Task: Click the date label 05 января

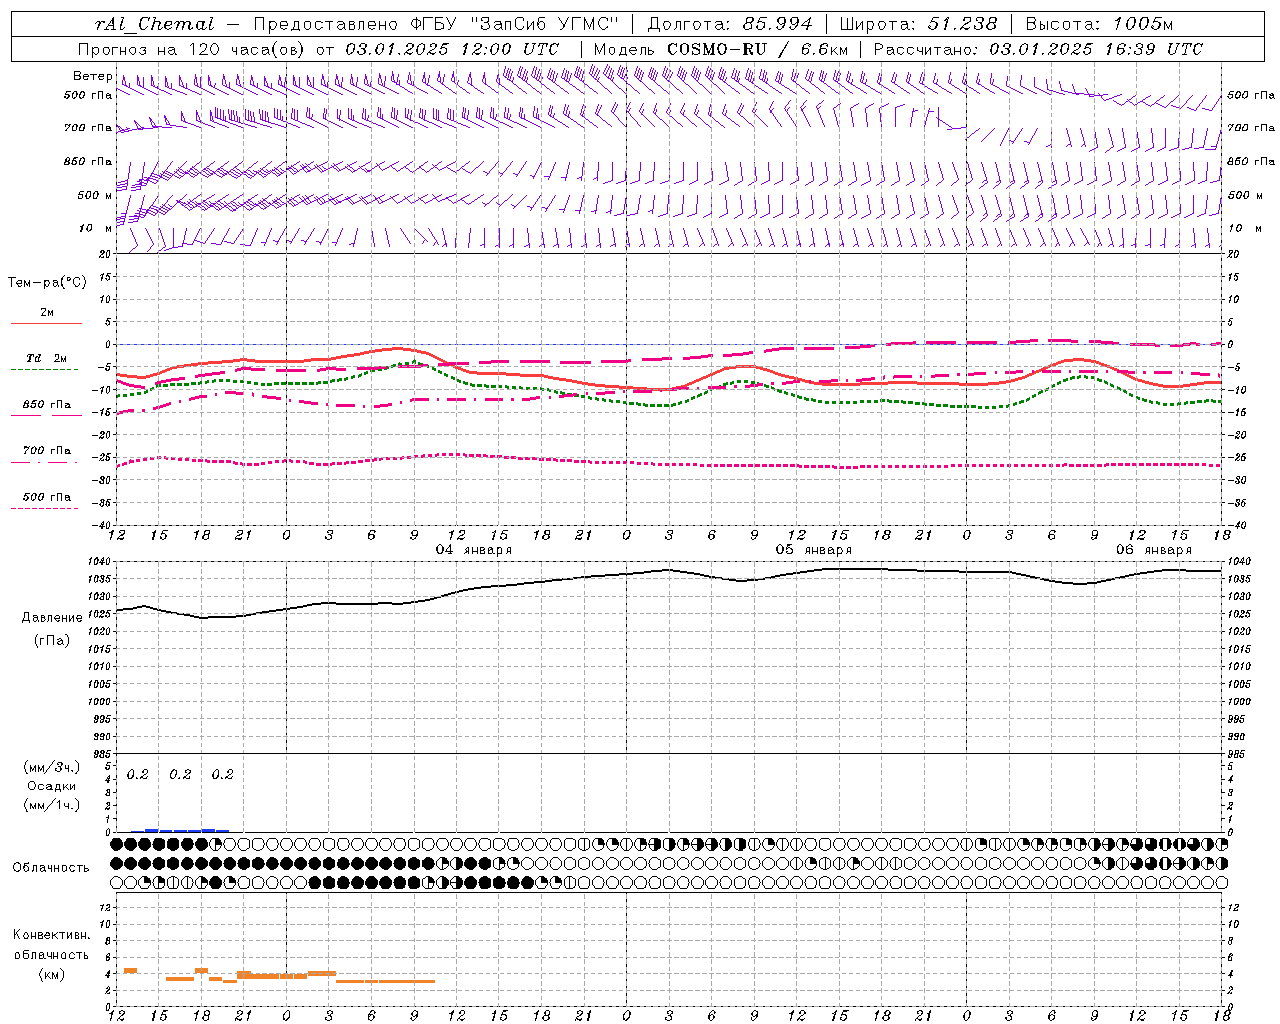Action: pos(814,550)
